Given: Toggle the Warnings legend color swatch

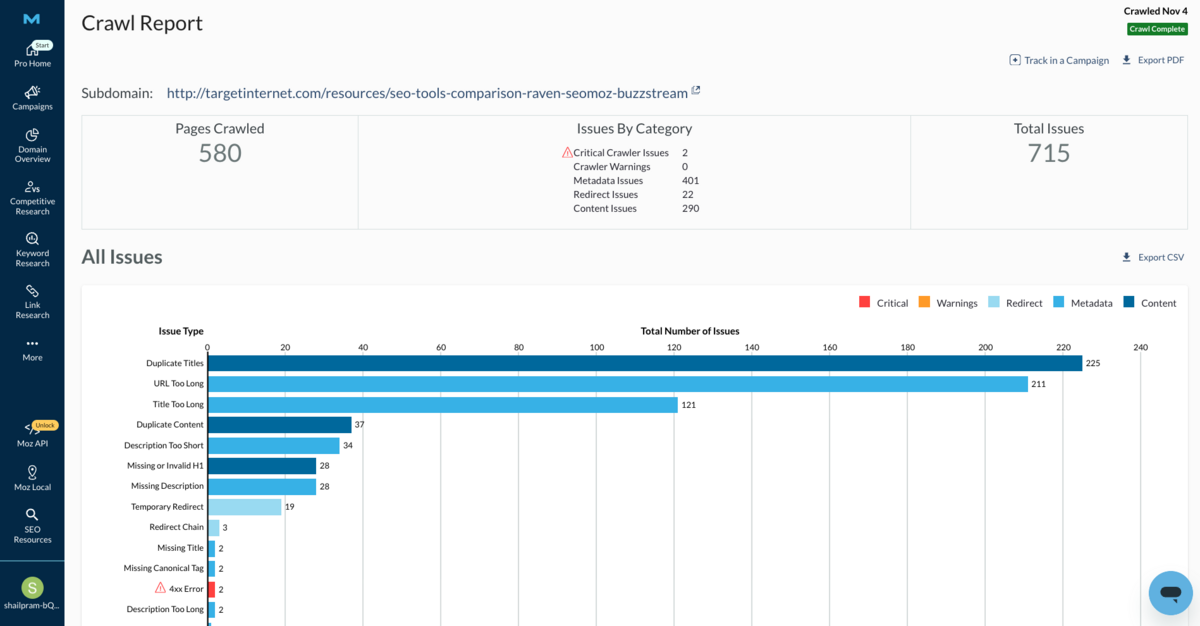Looking at the screenshot, I should point(924,302).
